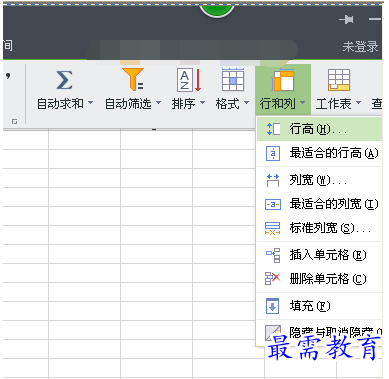The image size is (389, 379).
Task: Click the AutoFilter funnel icon
Action: click(133, 79)
